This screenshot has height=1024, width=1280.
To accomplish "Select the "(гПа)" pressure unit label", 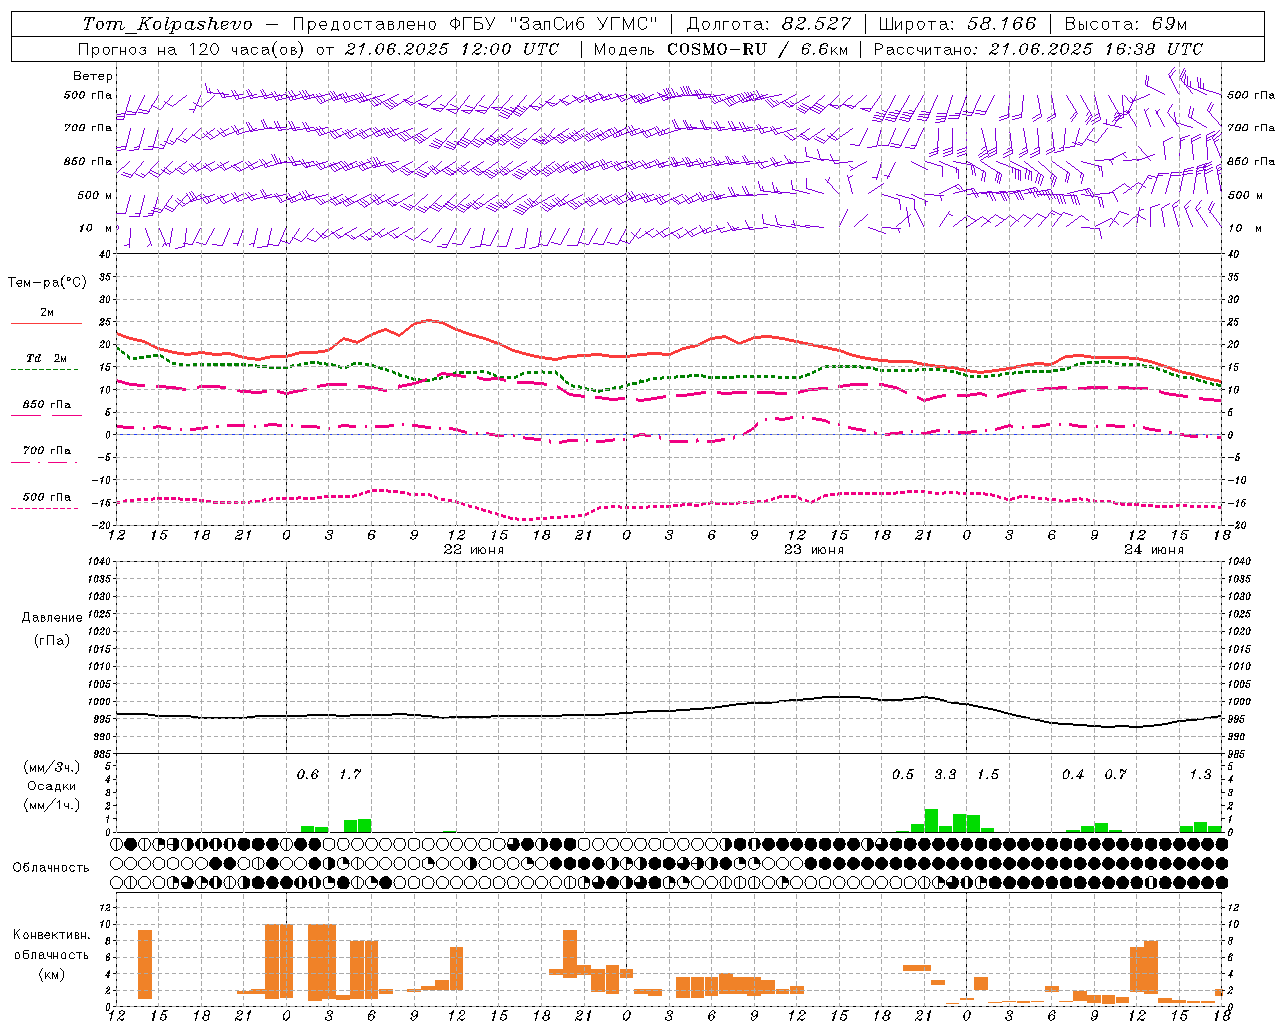I will point(52,640).
